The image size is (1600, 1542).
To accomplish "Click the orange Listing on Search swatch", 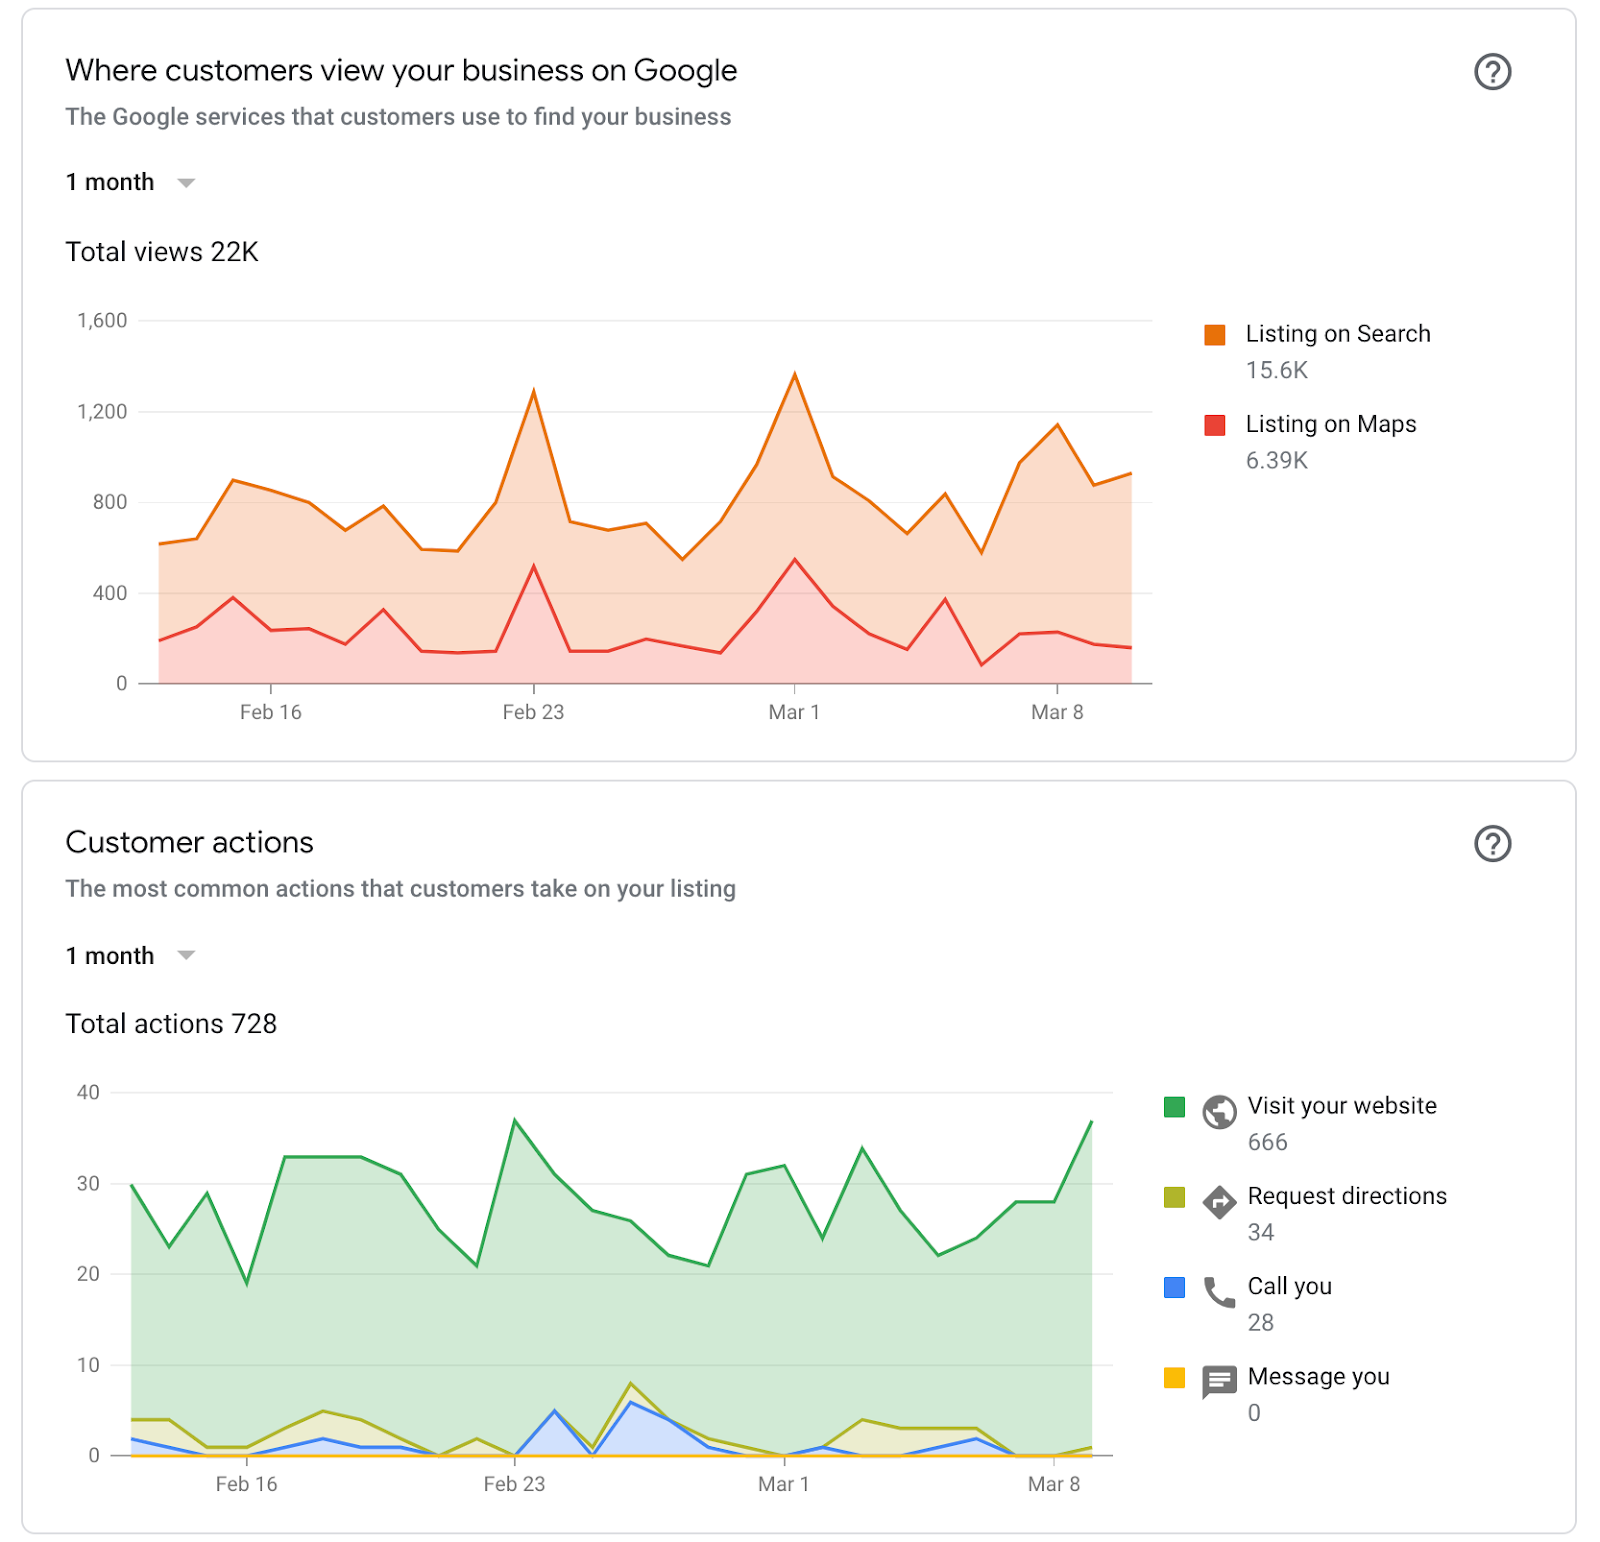I will point(1215,335).
